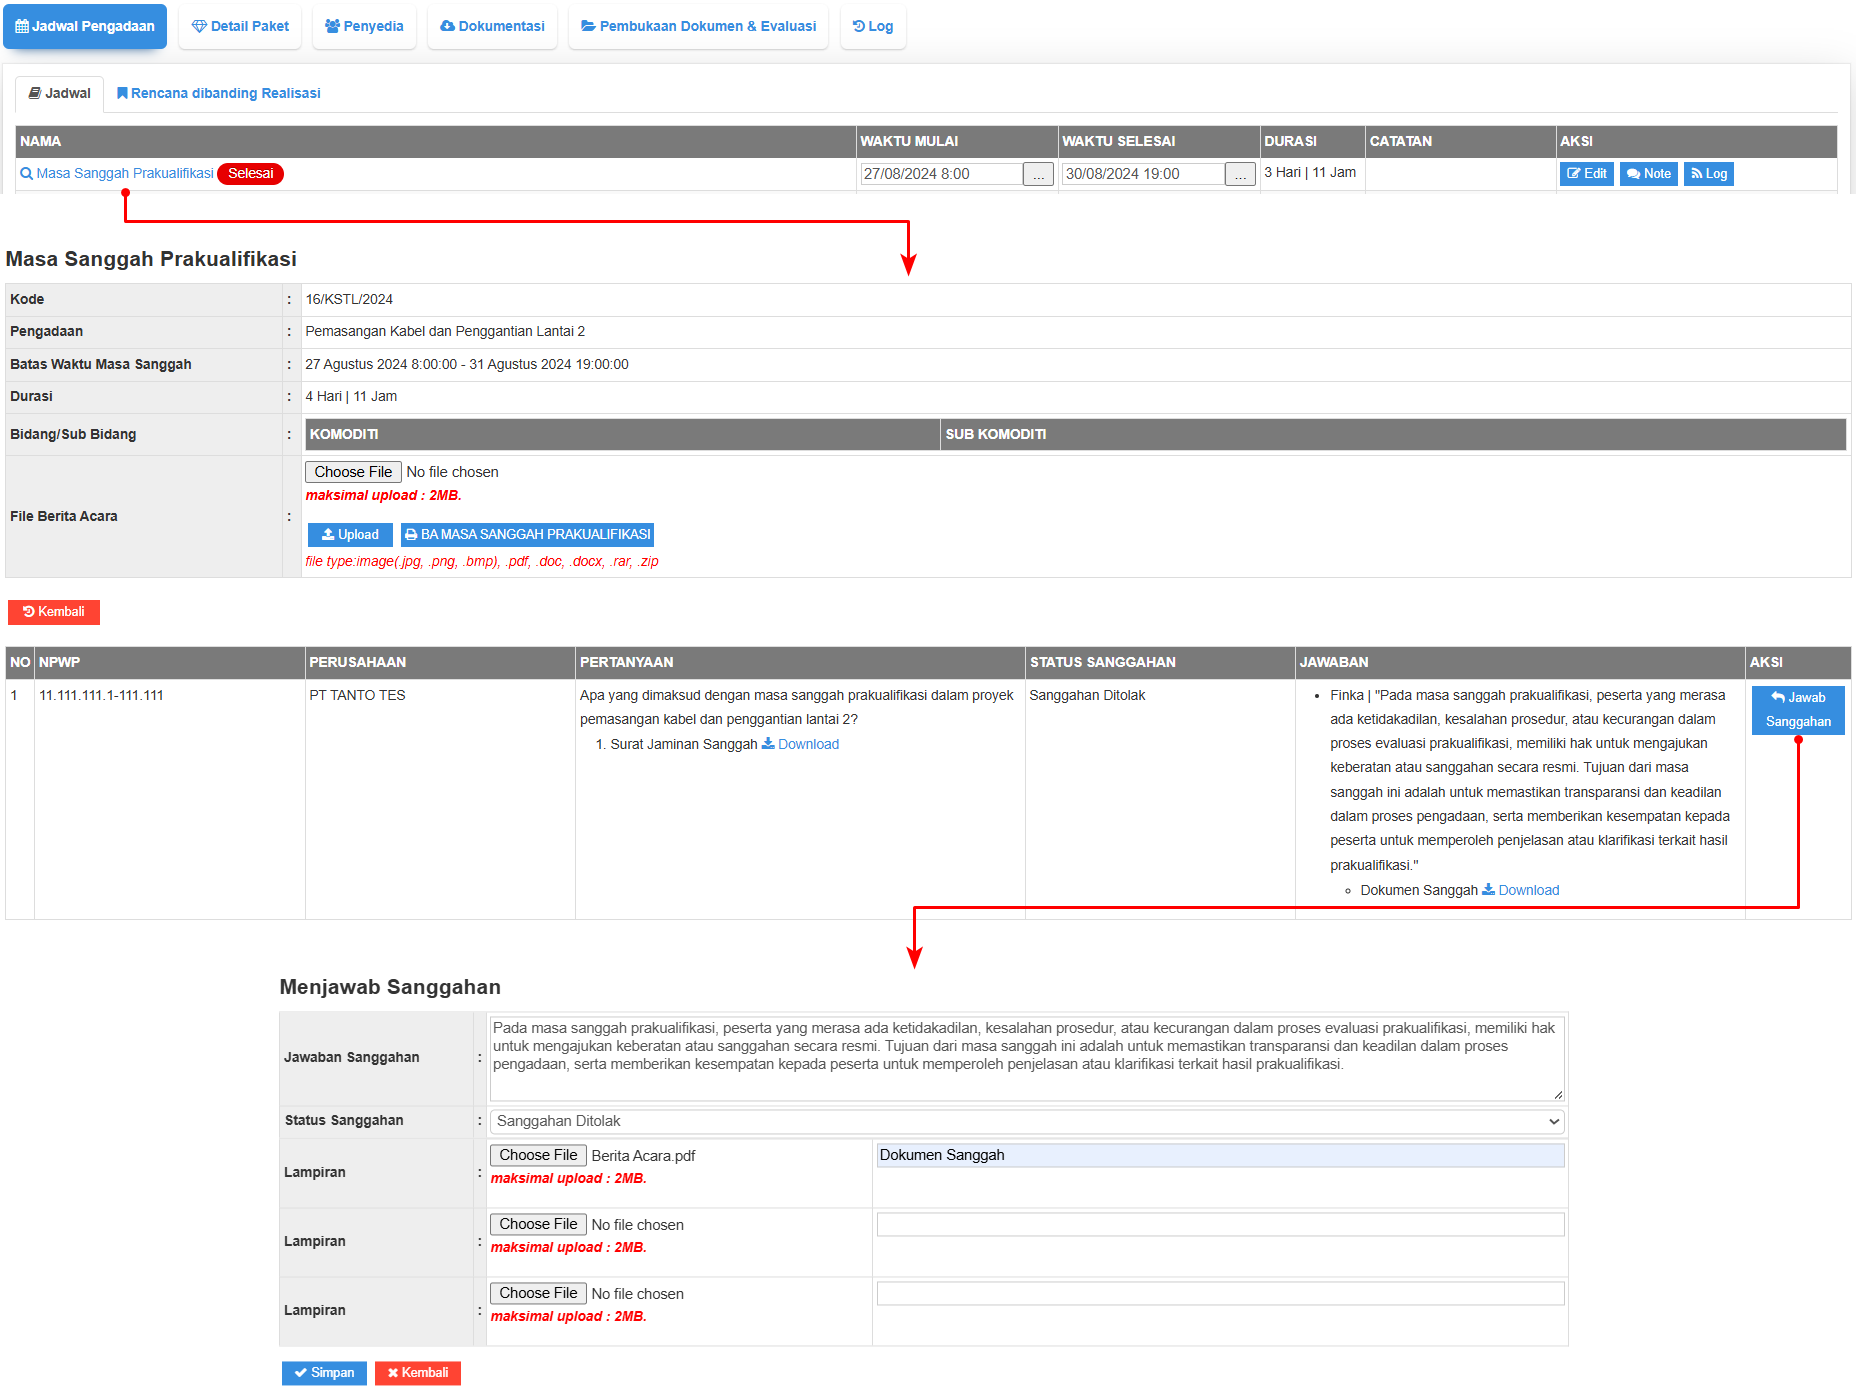Click the Upload berita acara button
Viewport: 1856px width, 1392px height.
coord(349,534)
